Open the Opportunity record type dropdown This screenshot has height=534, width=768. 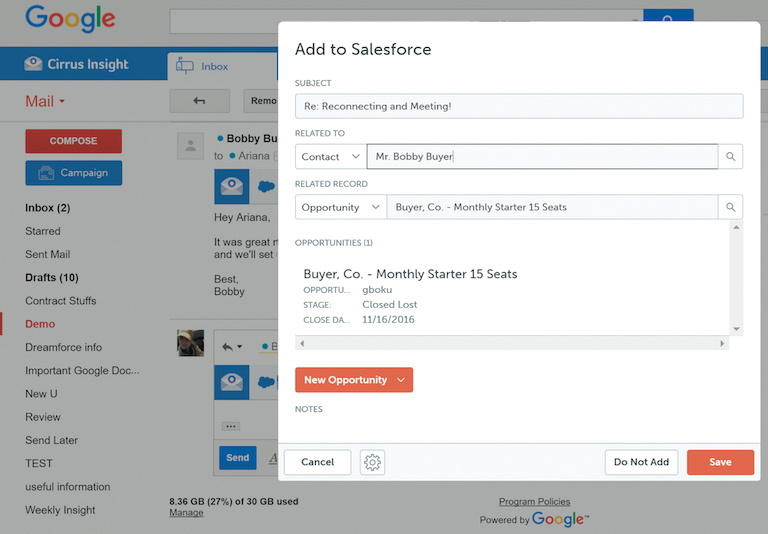click(341, 207)
